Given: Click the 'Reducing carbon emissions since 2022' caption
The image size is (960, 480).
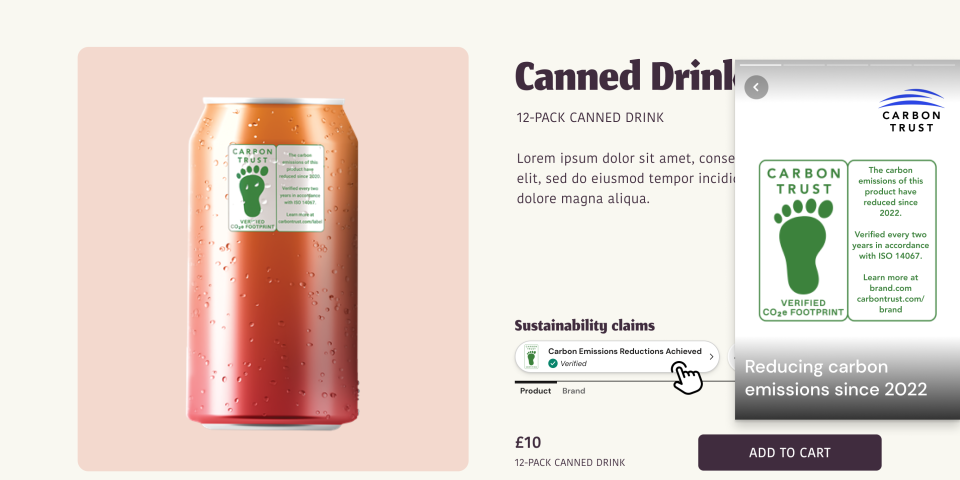Looking at the screenshot, I should (836, 378).
